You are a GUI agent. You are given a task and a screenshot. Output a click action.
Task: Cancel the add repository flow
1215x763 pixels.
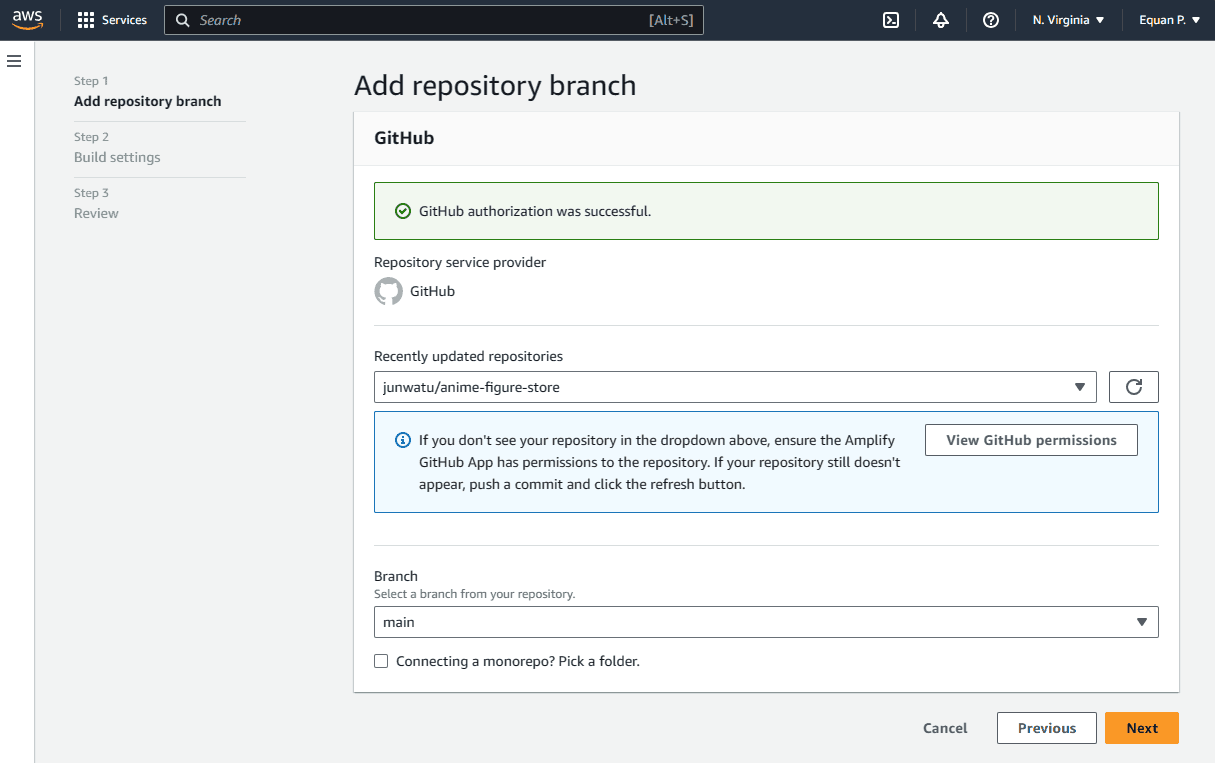pos(945,728)
